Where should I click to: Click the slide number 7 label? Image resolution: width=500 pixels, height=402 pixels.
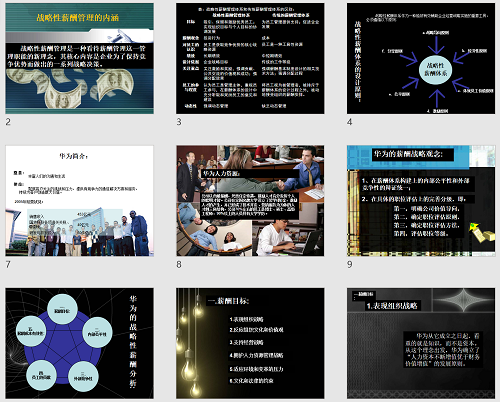click(8, 265)
